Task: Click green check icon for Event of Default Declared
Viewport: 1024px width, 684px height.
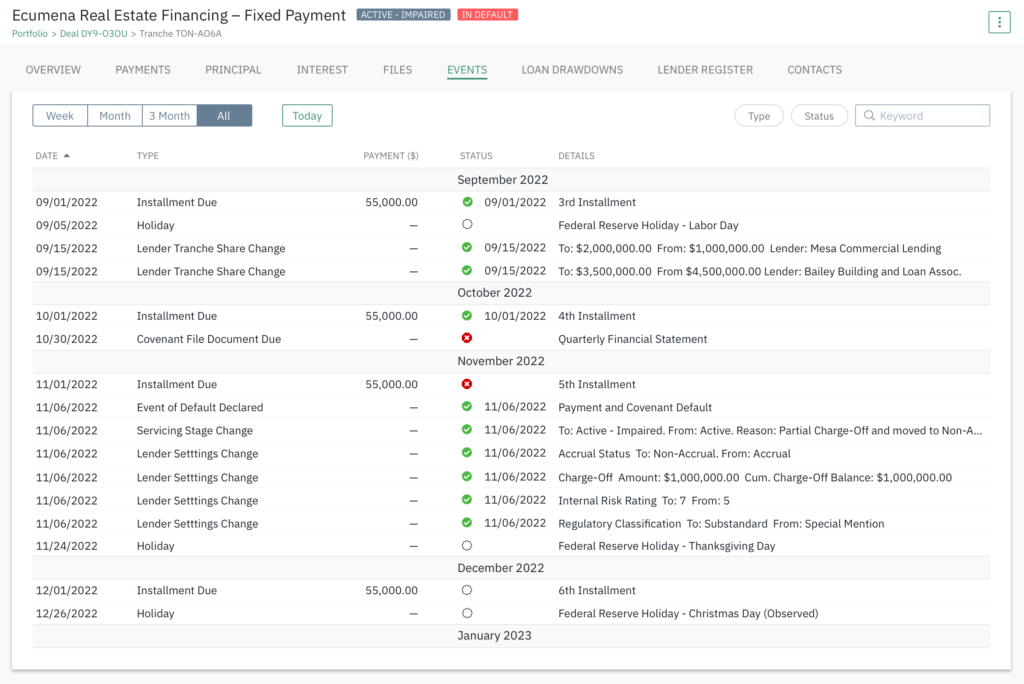Action: 467,407
